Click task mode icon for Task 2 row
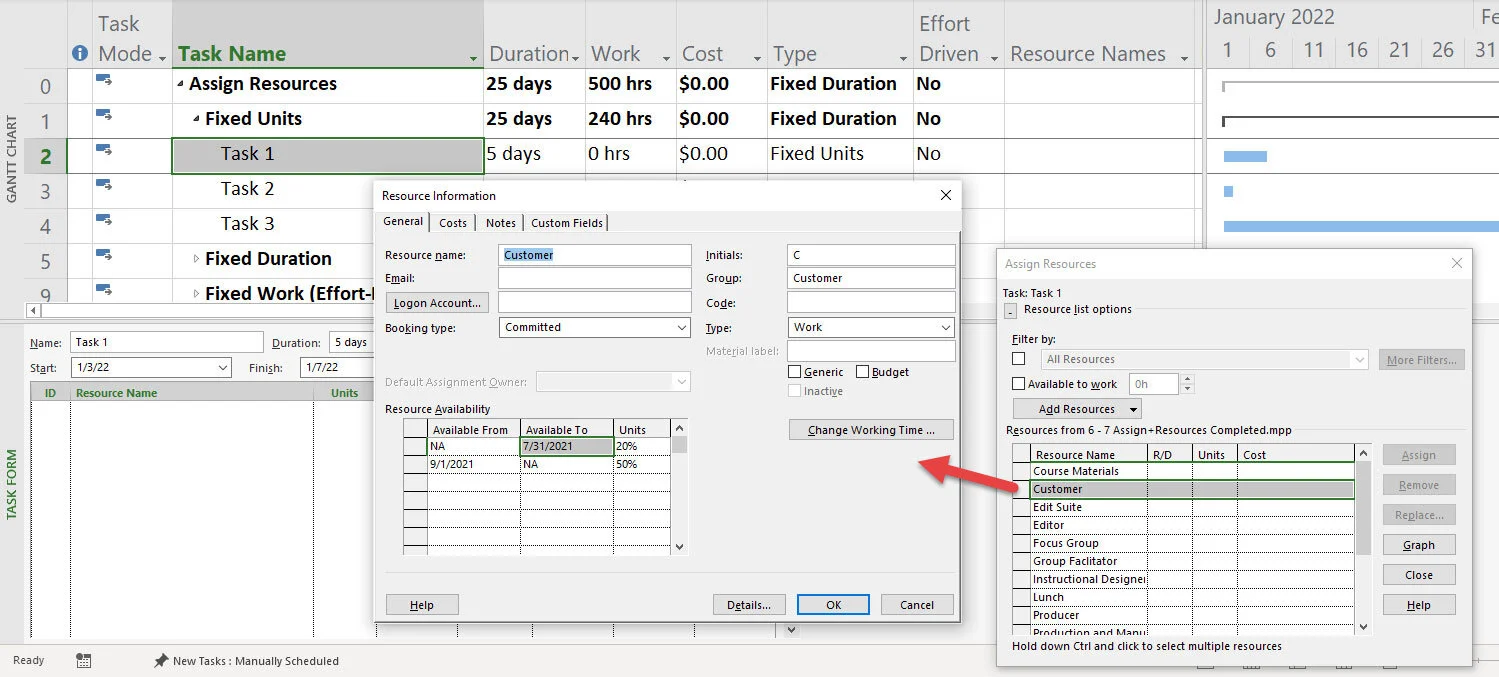Image resolution: width=1499 pixels, height=677 pixels. 104,185
